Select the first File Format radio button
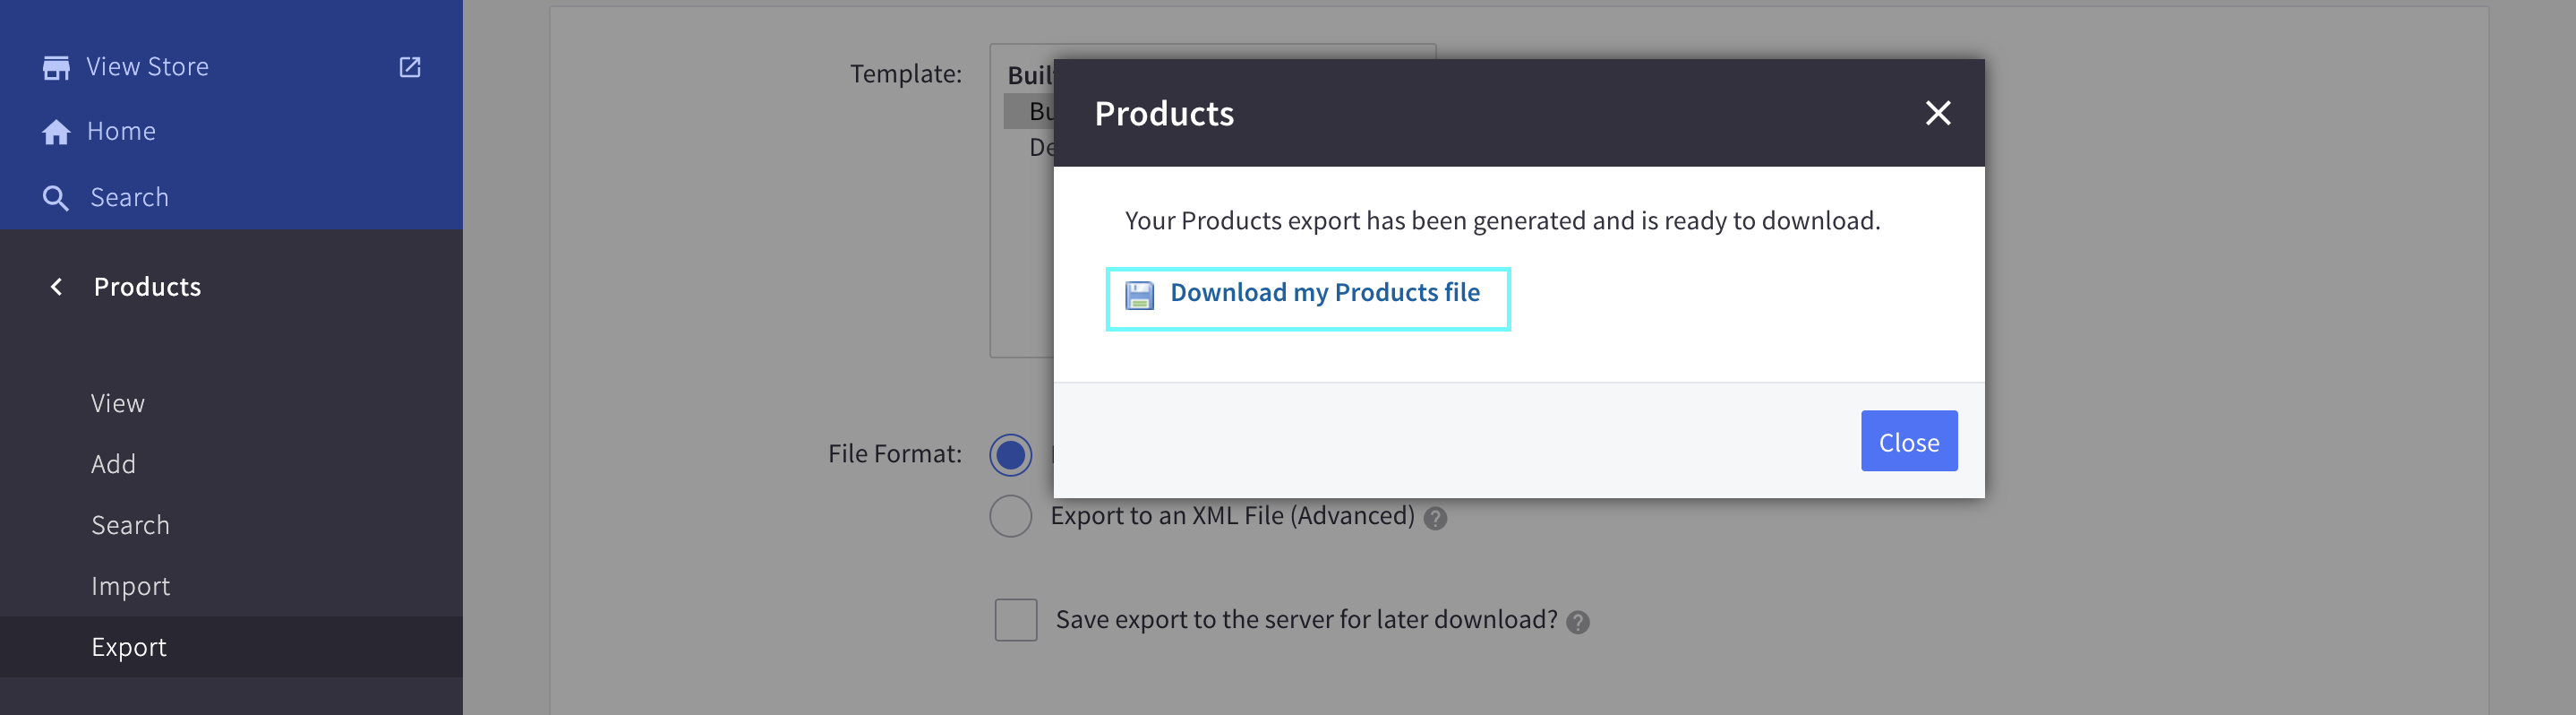 (1010, 455)
